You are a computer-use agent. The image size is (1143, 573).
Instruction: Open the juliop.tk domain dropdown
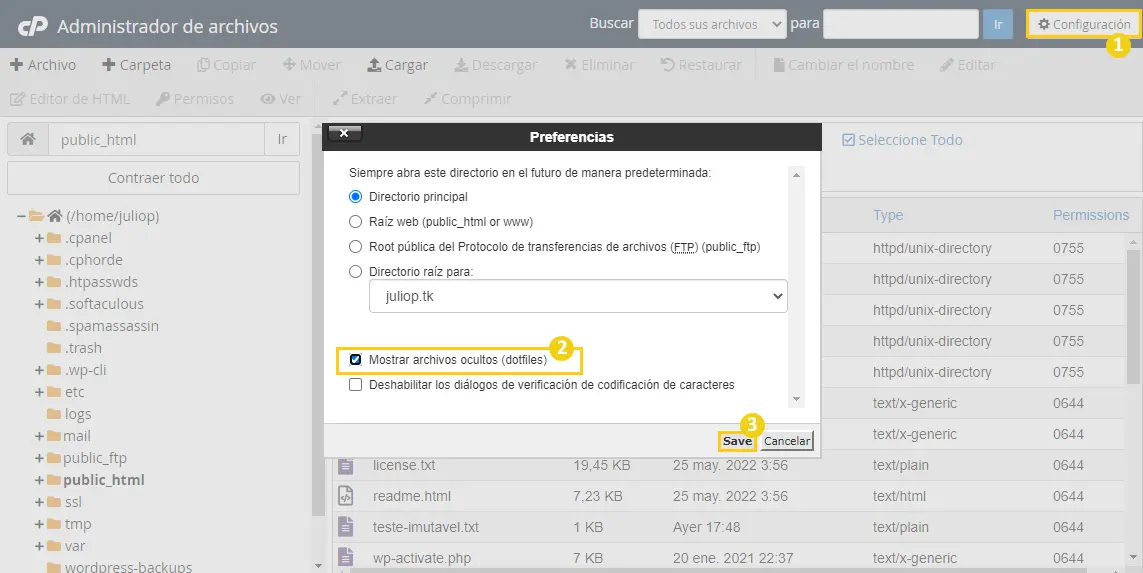coord(578,296)
